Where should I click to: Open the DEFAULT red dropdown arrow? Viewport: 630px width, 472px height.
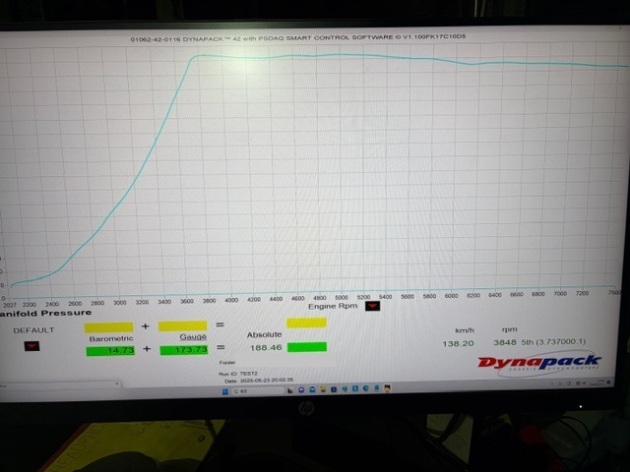click(31, 346)
